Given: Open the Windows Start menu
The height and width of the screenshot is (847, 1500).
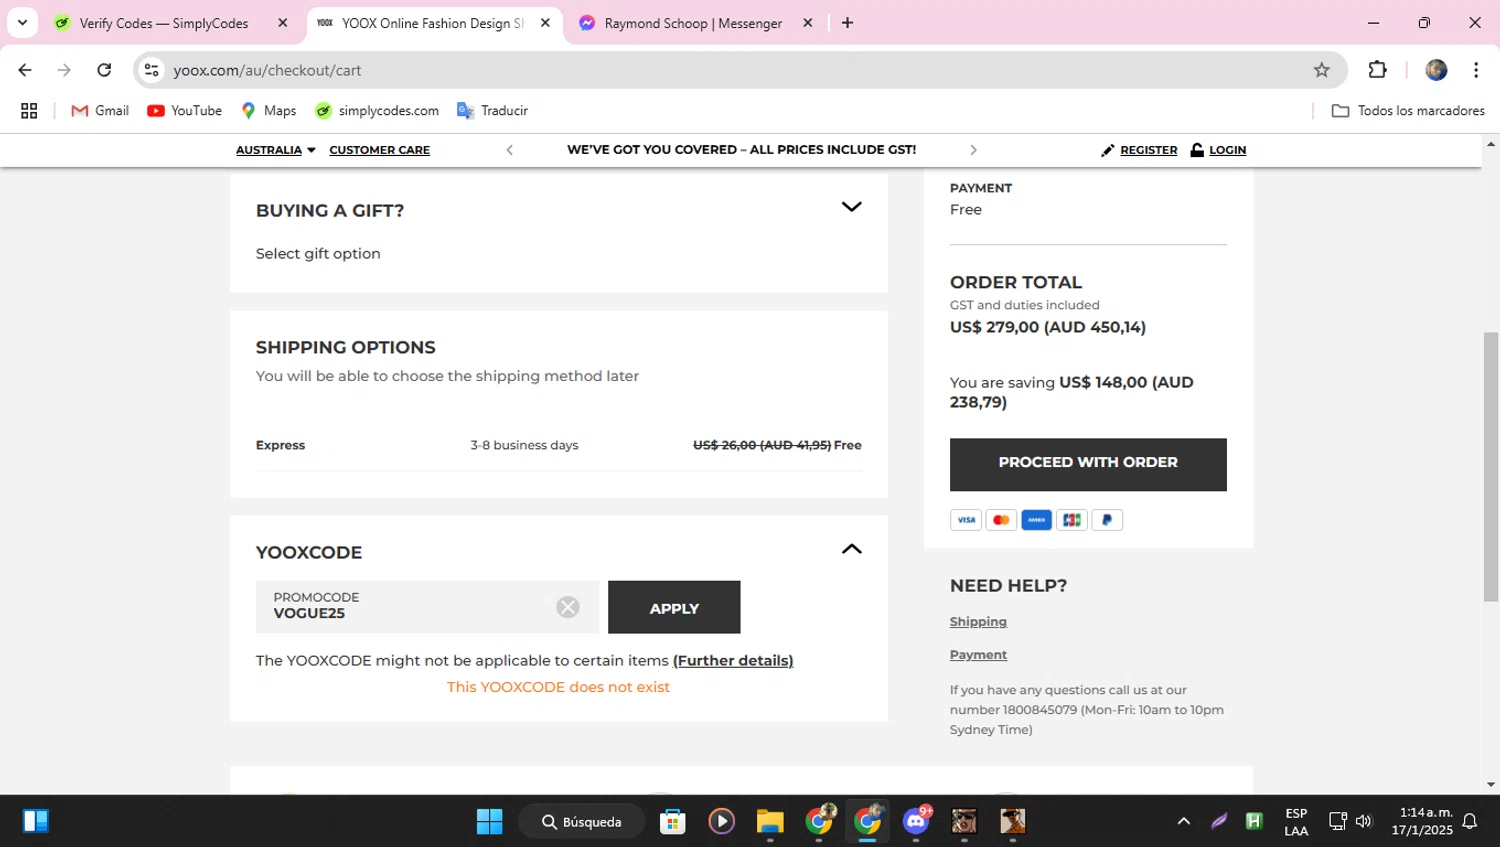Looking at the screenshot, I should tap(490, 822).
